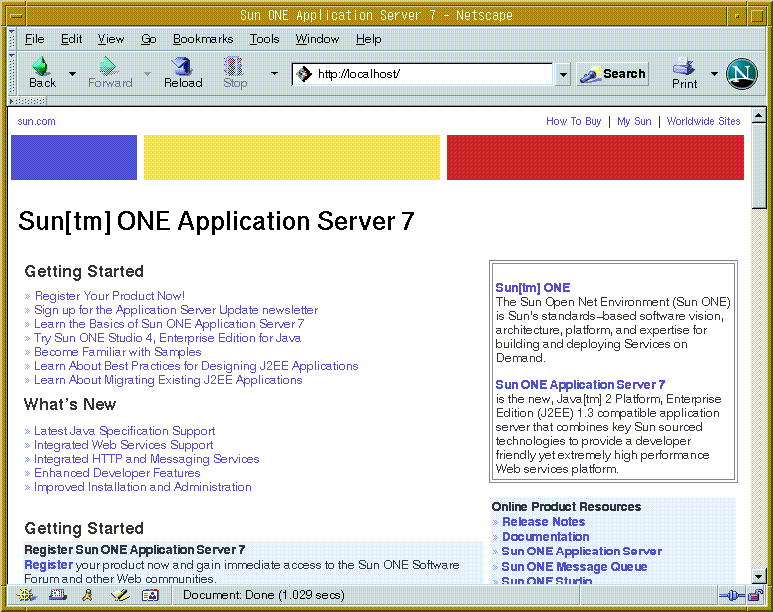Expand the URL history dropdown
Image resolution: width=773 pixels, height=612 pixels.
point(563,74)
